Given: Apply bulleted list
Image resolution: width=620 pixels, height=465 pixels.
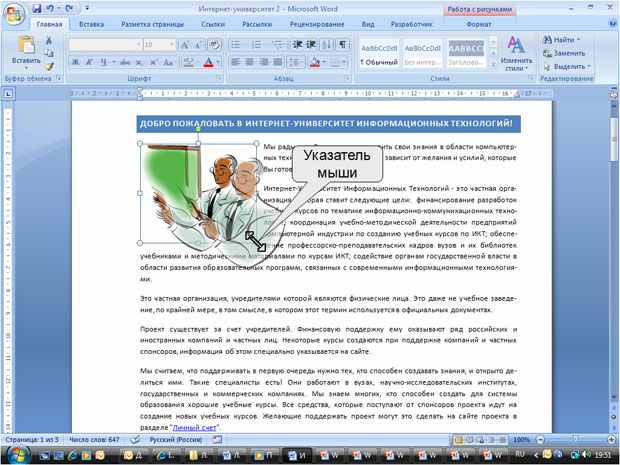Looking at the screenshot, I should click(x=236, y=45).
